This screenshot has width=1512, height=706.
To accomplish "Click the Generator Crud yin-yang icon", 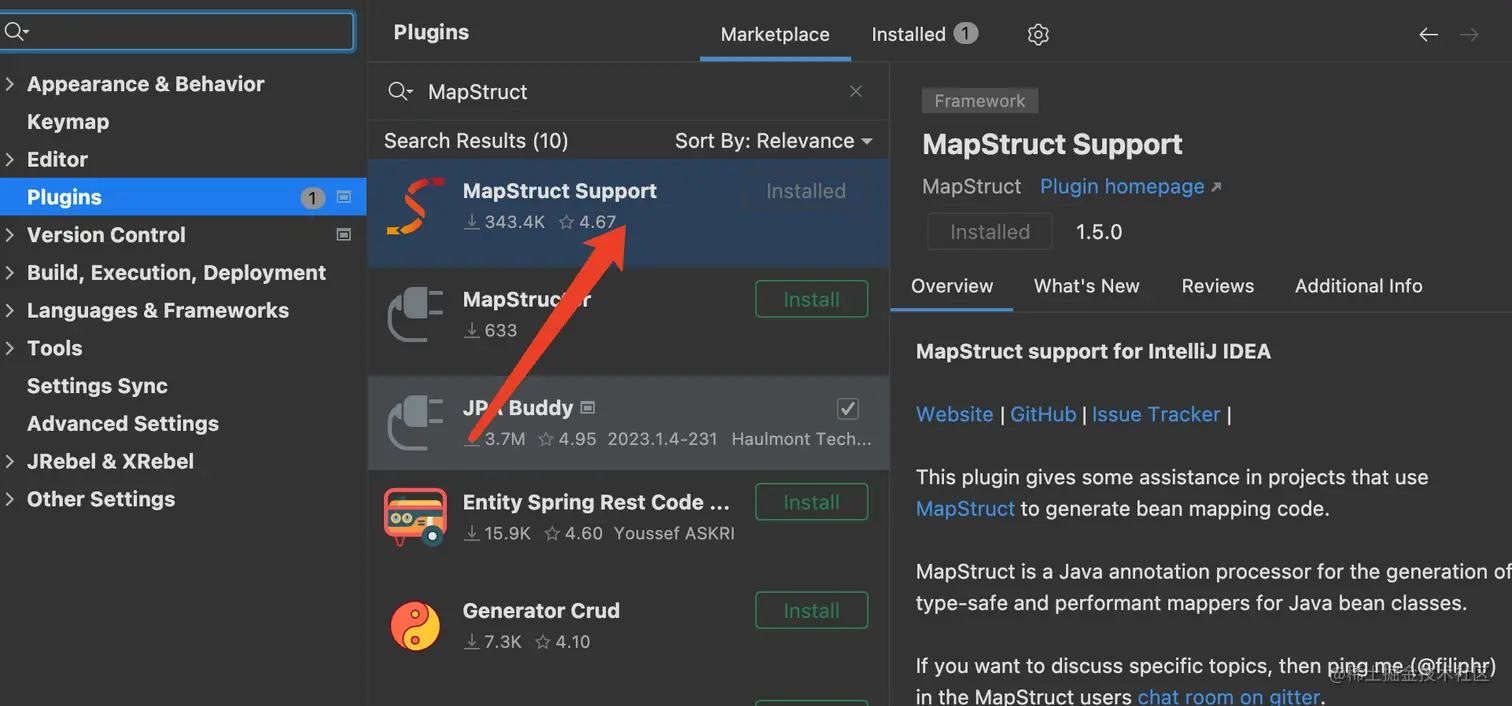I will [416, 626].
